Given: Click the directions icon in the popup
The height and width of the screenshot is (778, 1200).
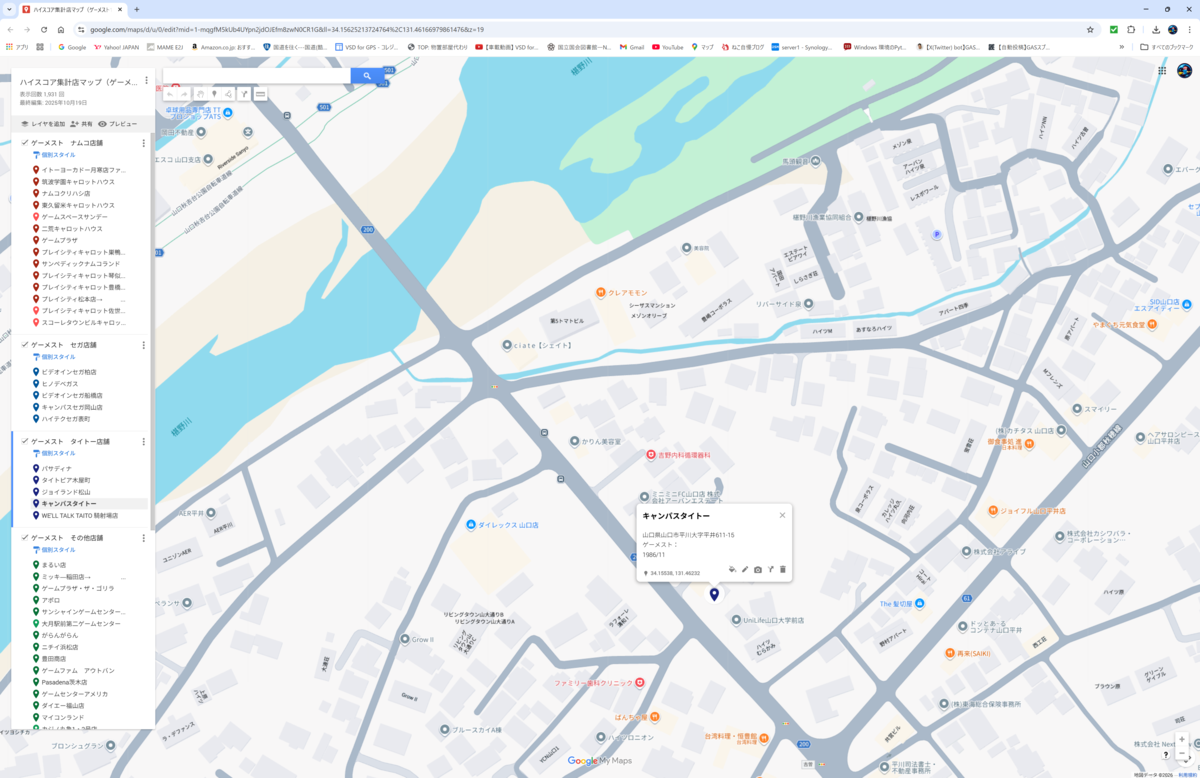Looking at the screenshot, I should click(771, 569).
